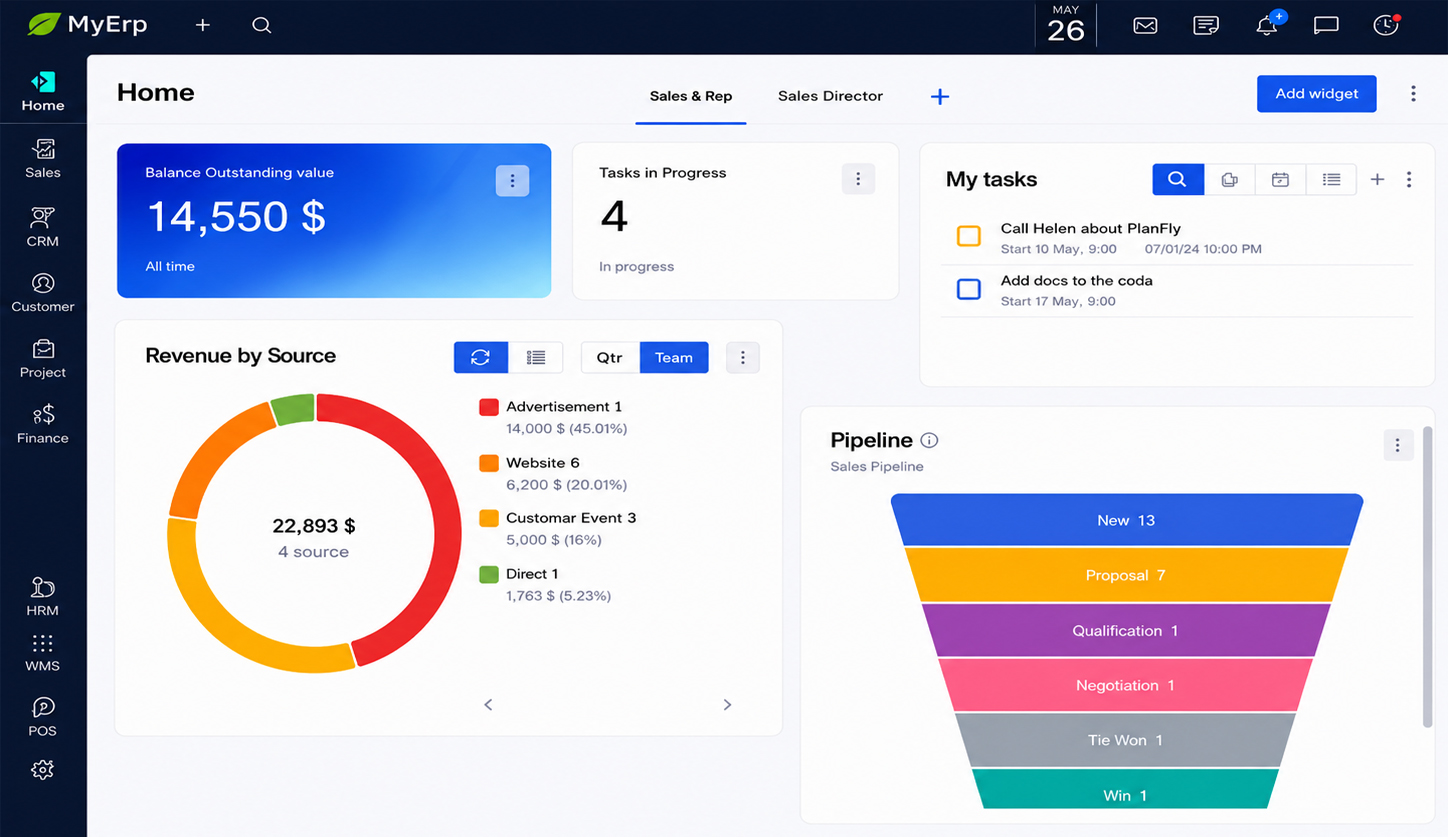The image size is (1448, 837).
Task: Open Revenue by Source options menu
Action: (x=743, y=357)
